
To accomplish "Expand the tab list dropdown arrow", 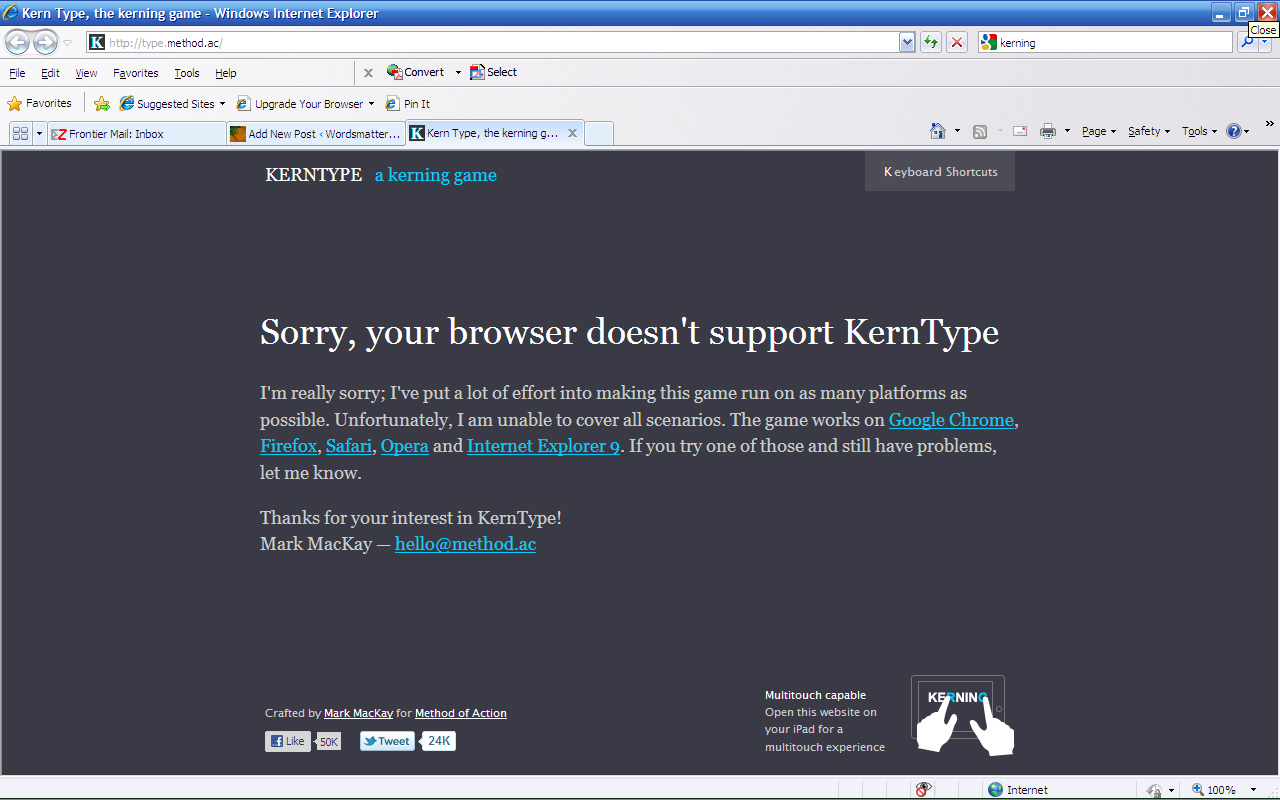I will (x=40, y=133).
